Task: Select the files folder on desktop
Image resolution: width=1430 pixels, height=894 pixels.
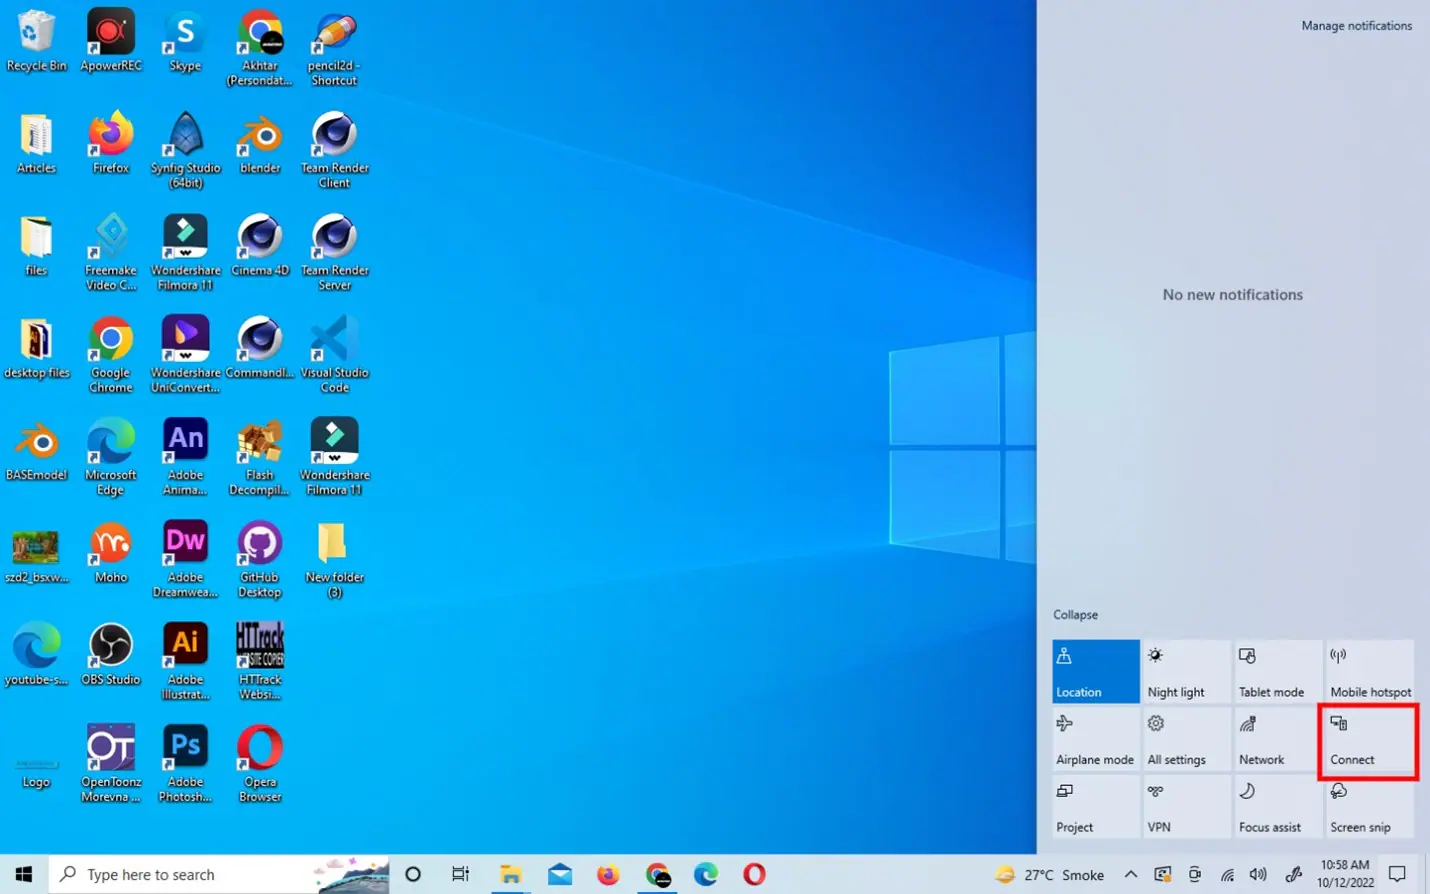Action: pos(36,245)
